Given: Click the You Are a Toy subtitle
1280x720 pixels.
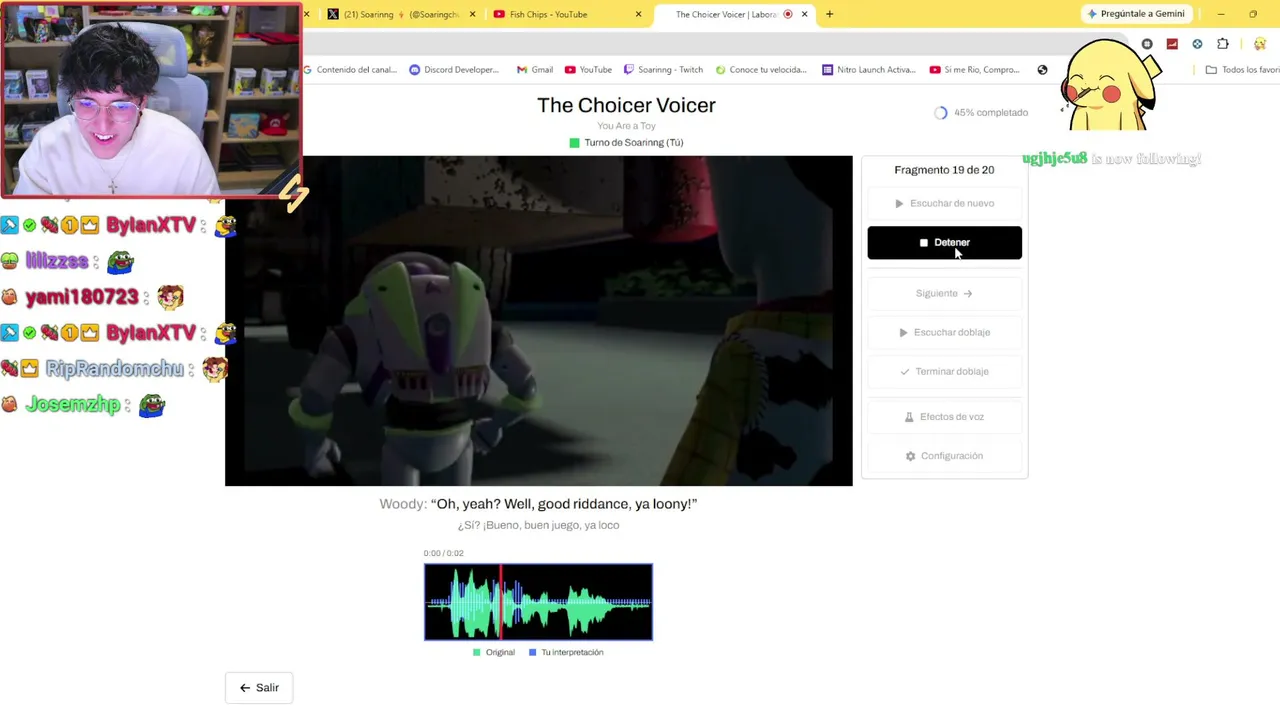Looking at the screenshot, I should coord(626,126).
